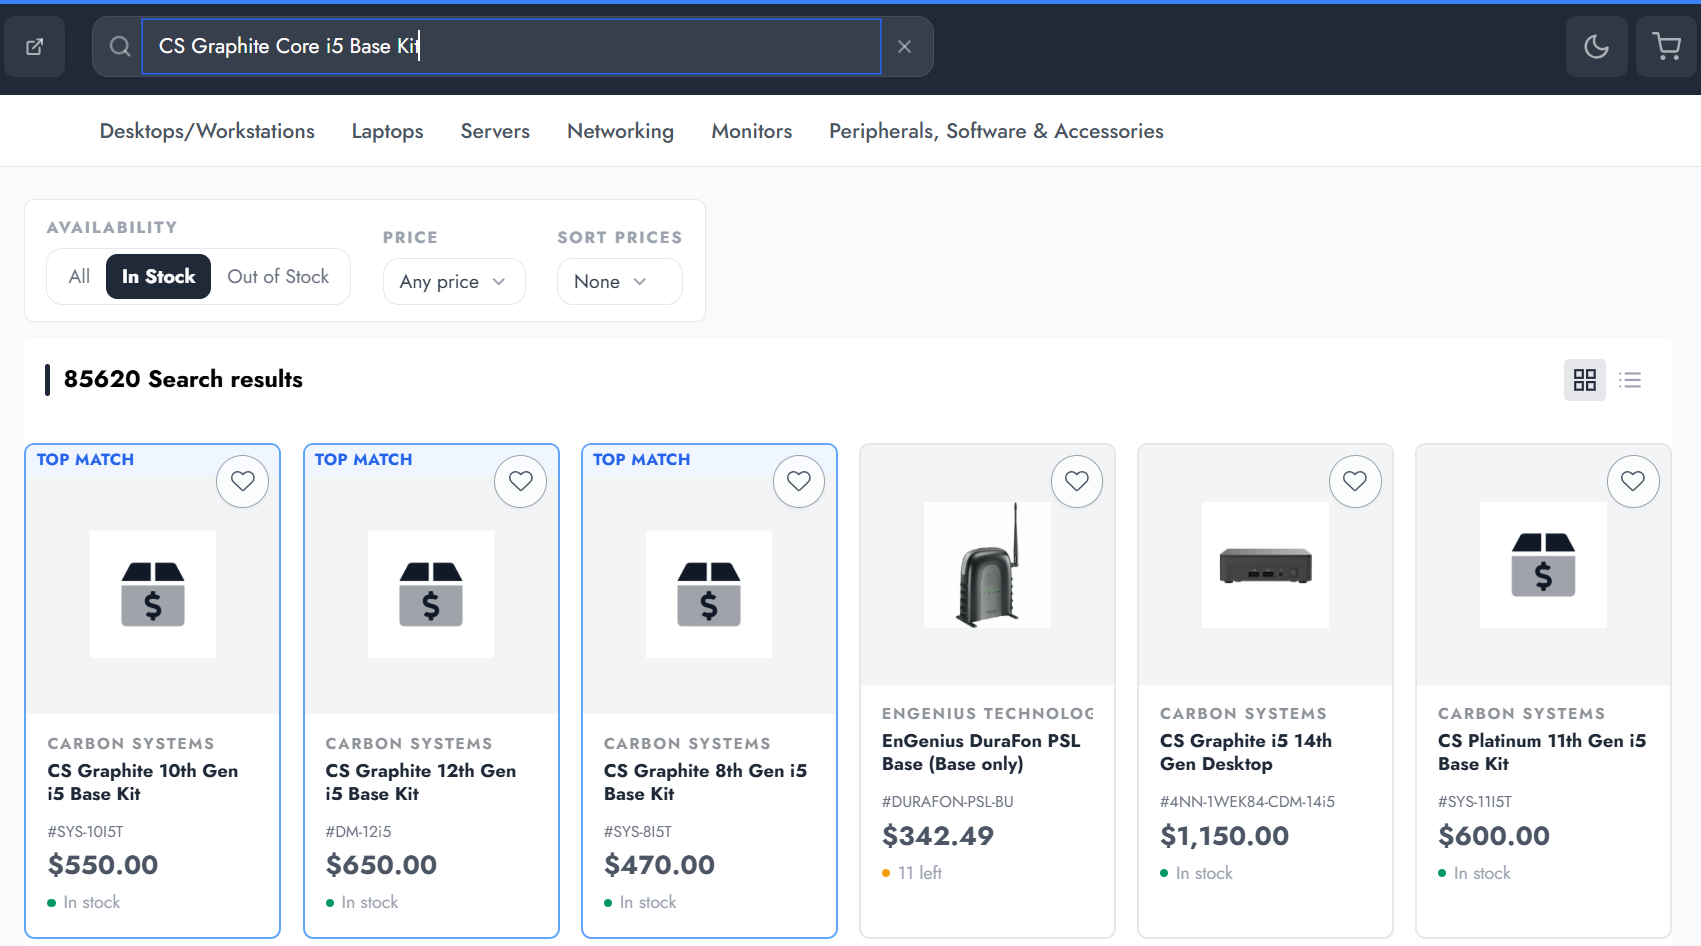The width and height of the screenshot is (1701, 946).
Task: Open Desktops/Workstations category
Action: [x=207, y=131]
